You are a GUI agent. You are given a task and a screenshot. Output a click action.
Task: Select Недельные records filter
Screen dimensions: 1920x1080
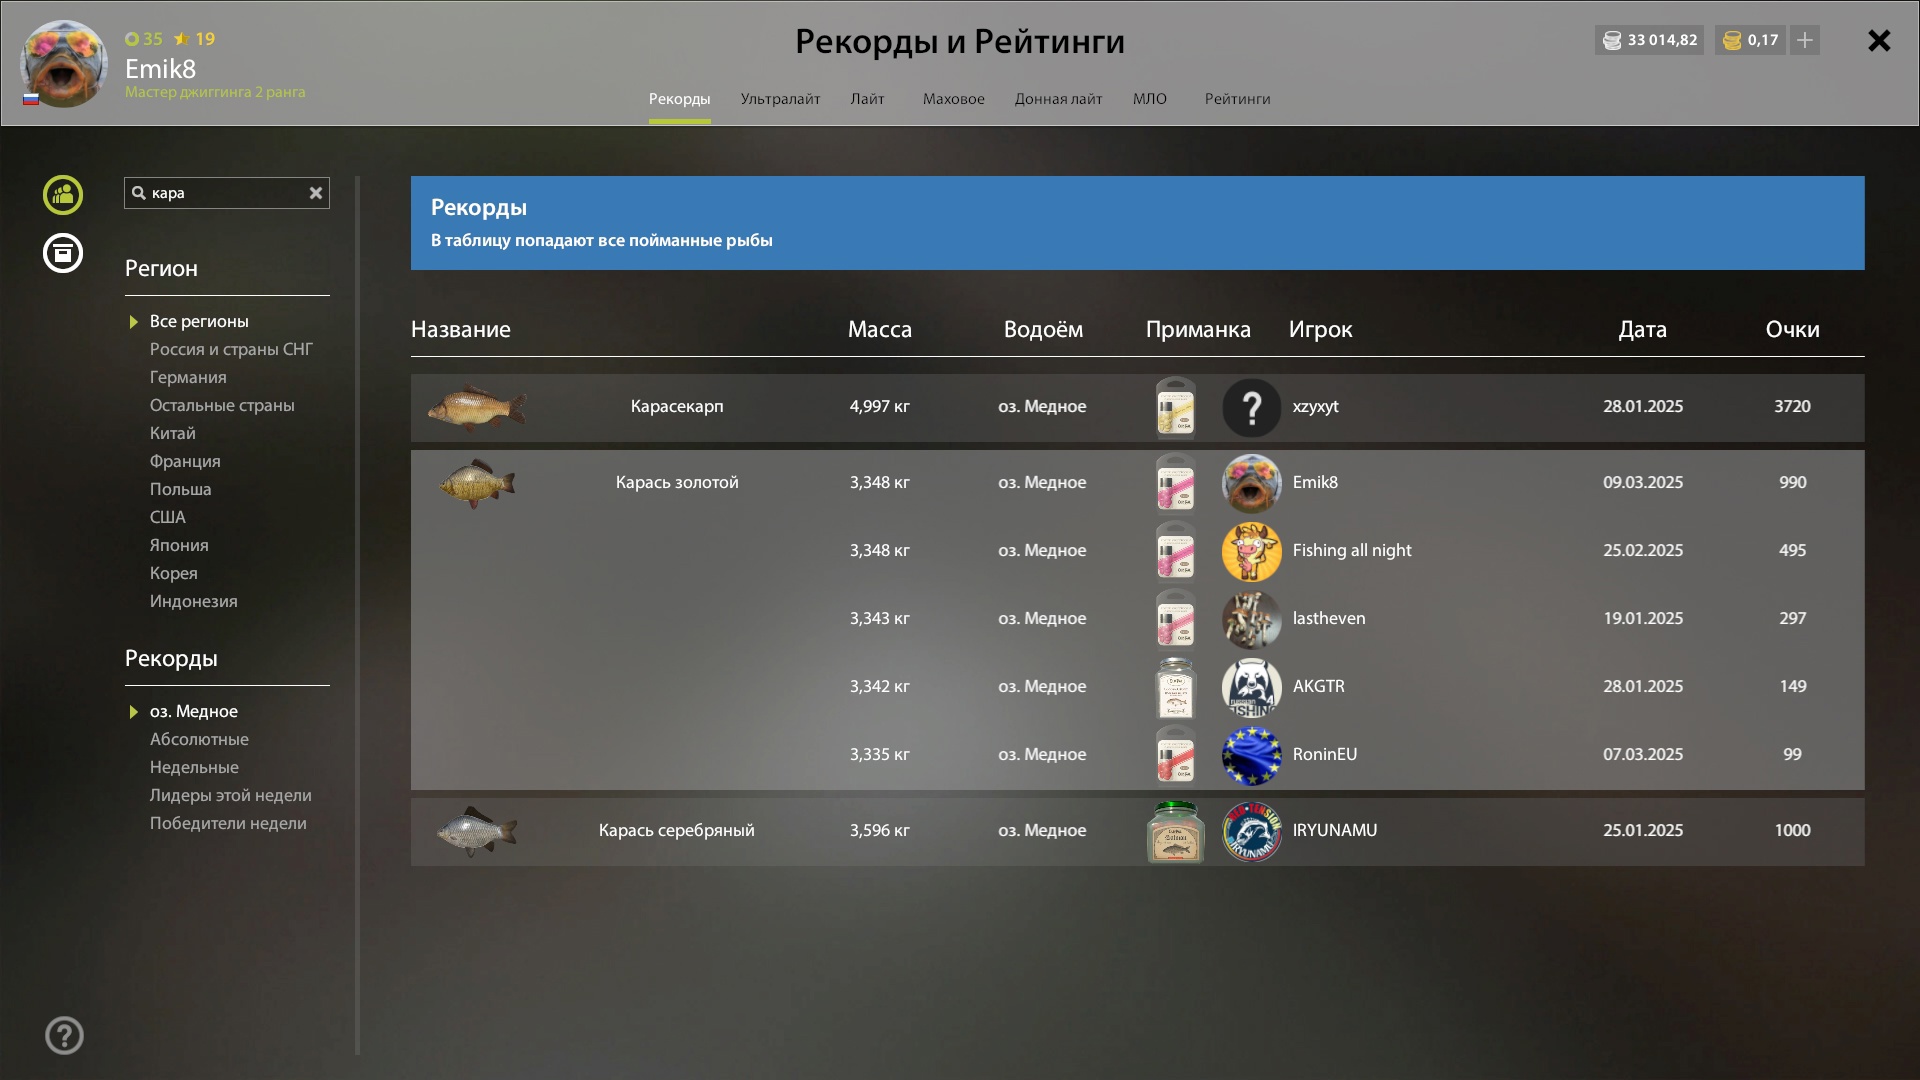click(194, 767)
